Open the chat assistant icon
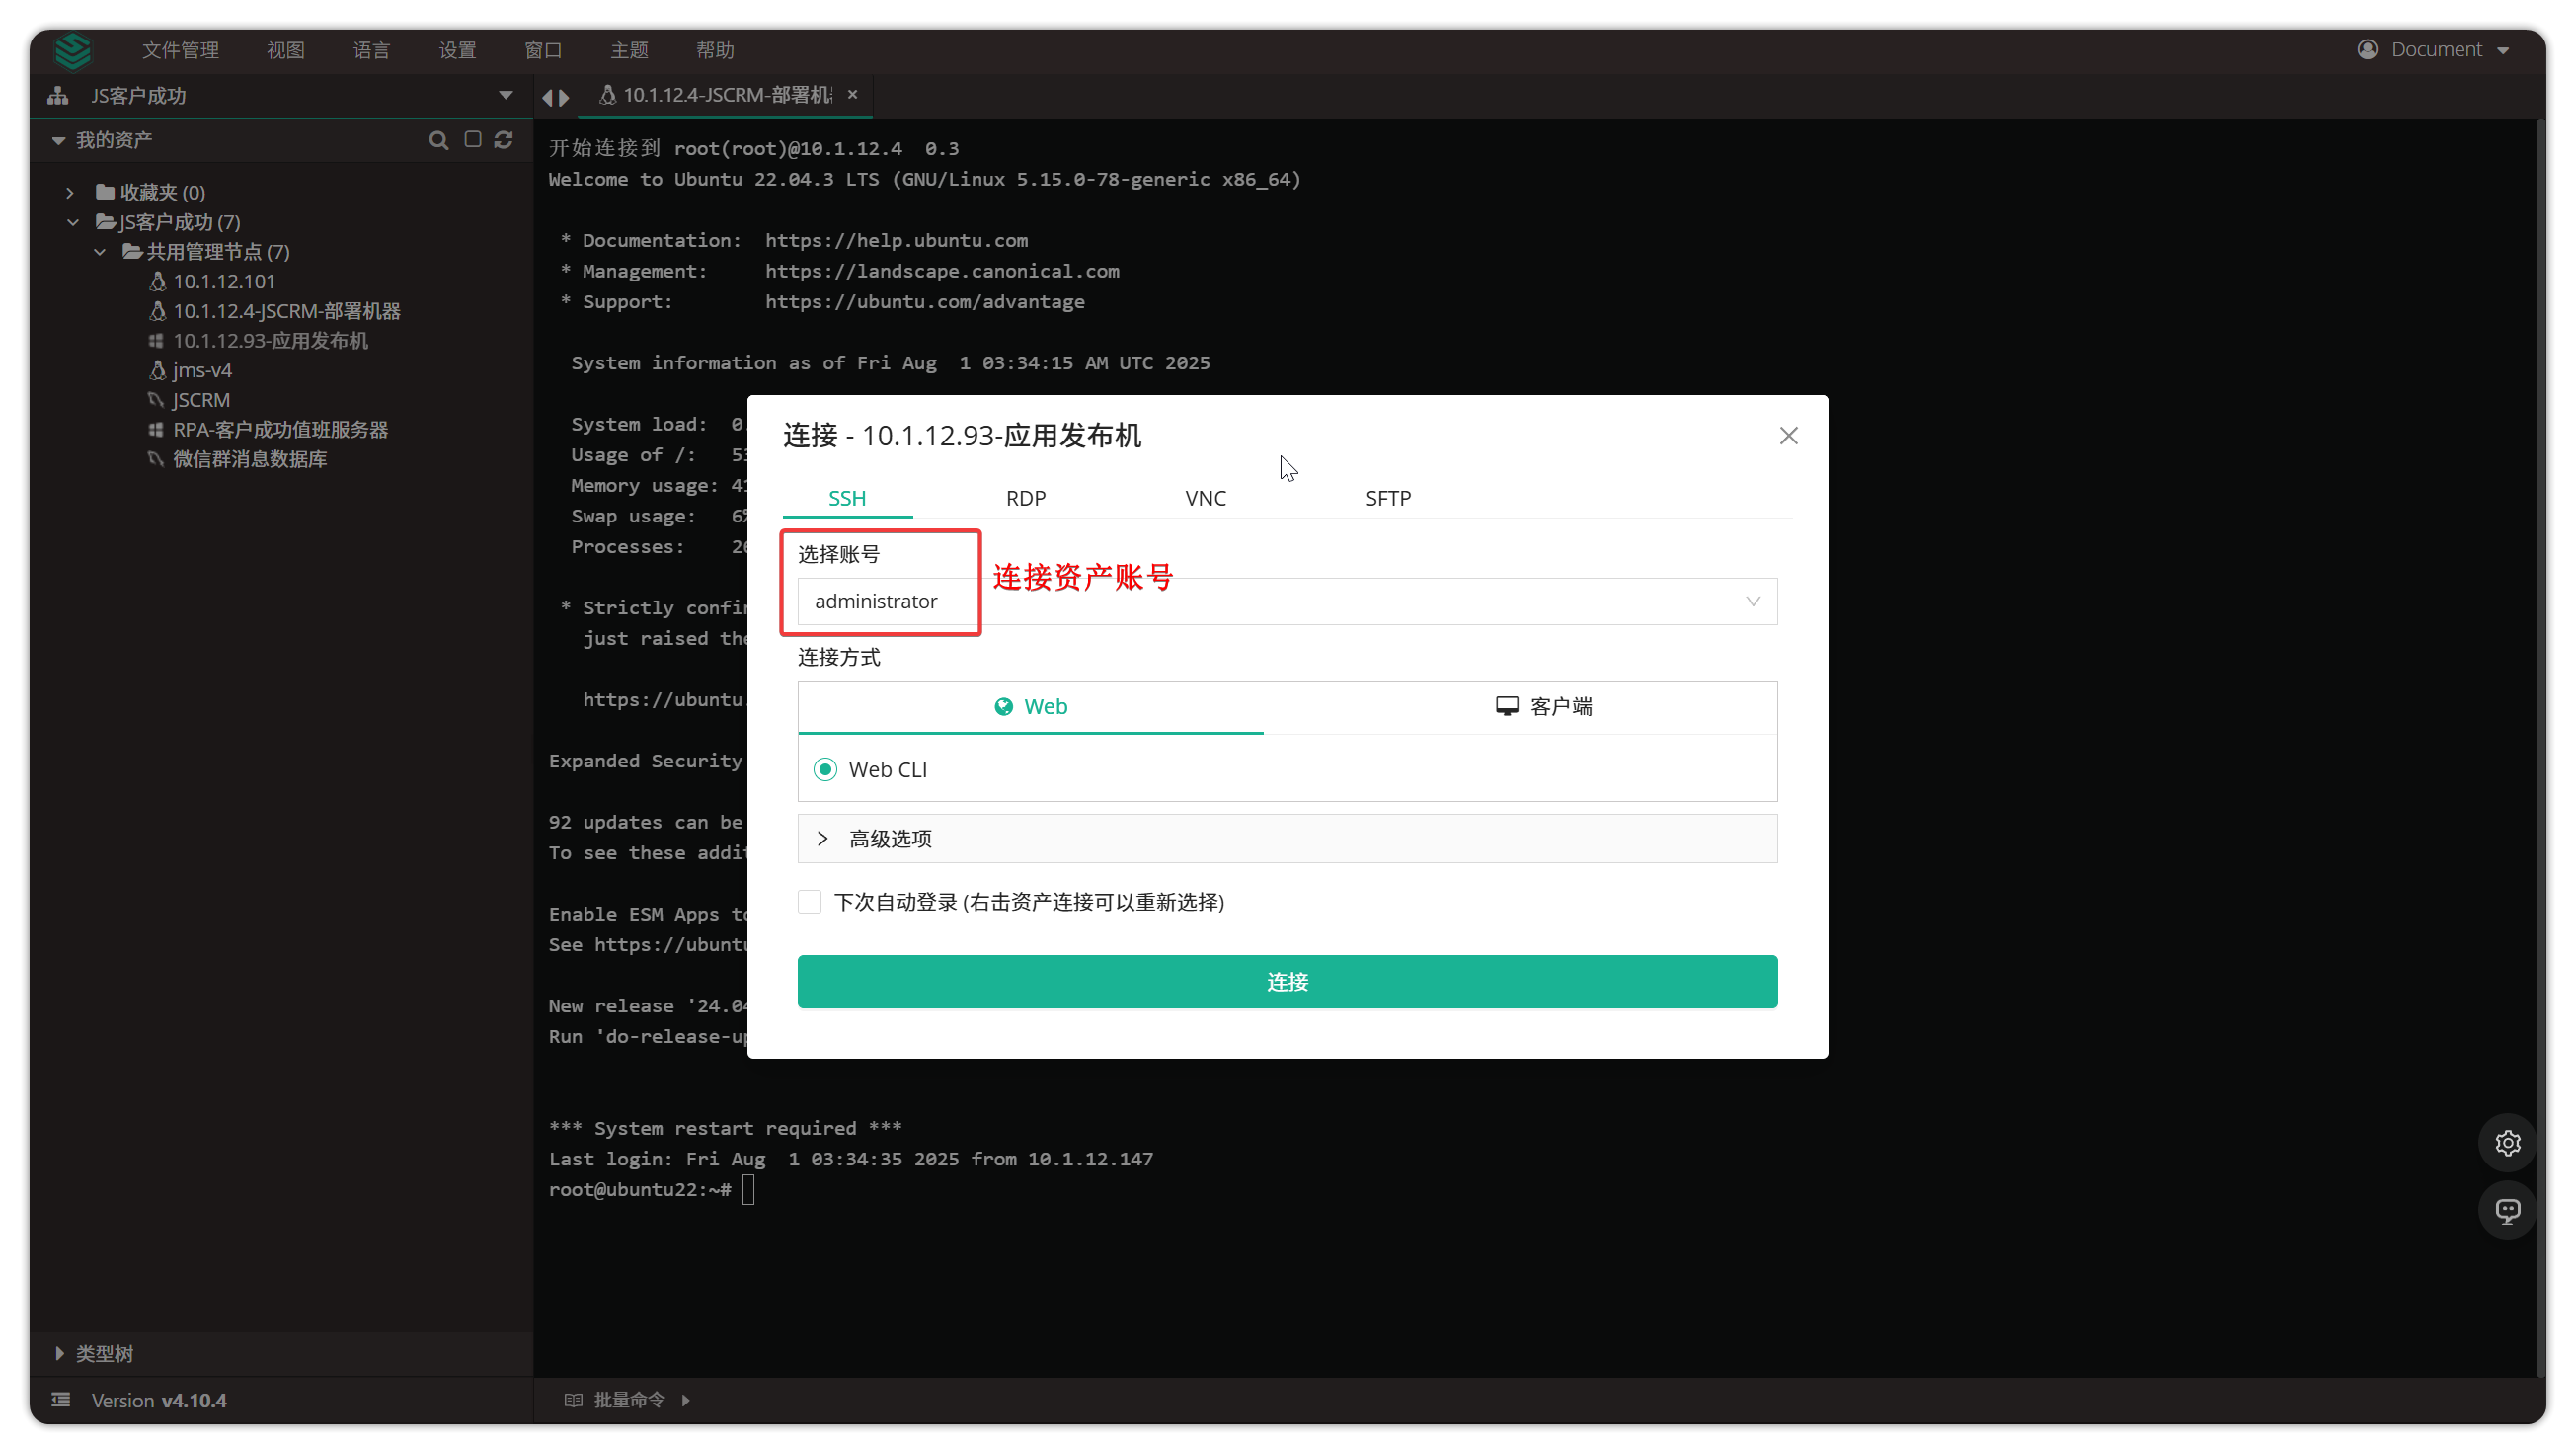 [2506, 1210]
